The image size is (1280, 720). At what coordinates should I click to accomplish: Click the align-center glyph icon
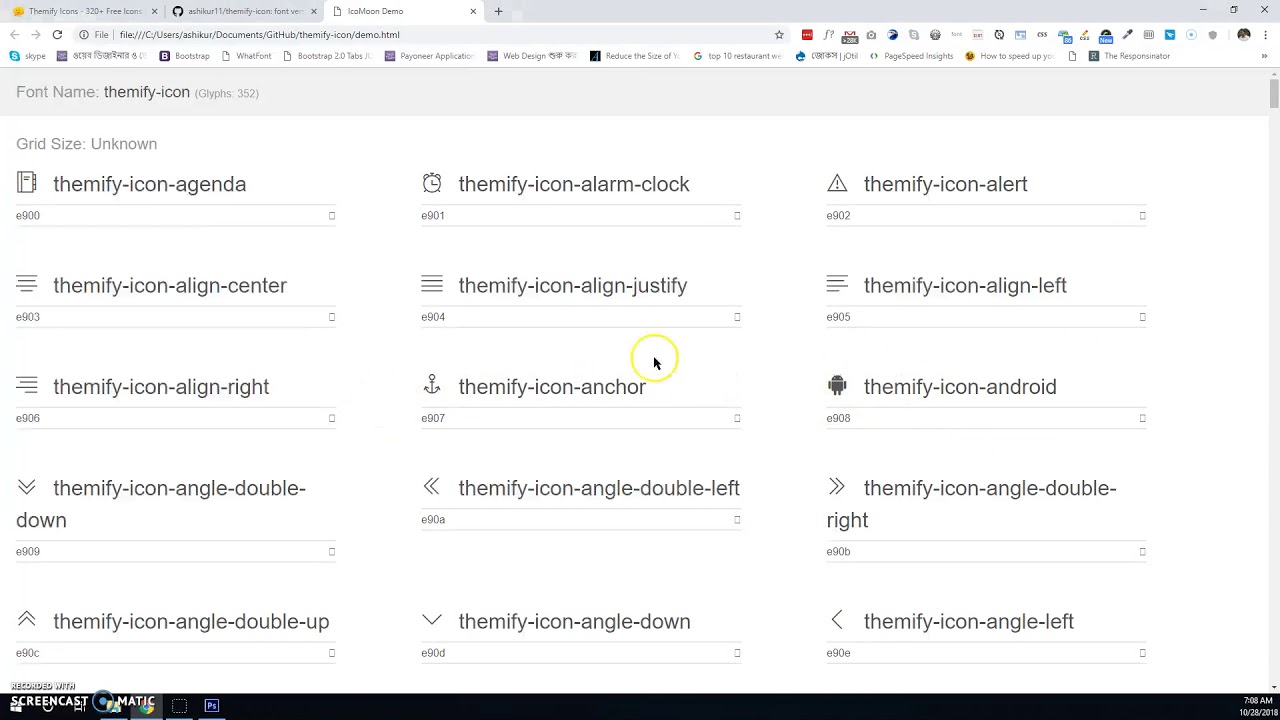point(27,284)
